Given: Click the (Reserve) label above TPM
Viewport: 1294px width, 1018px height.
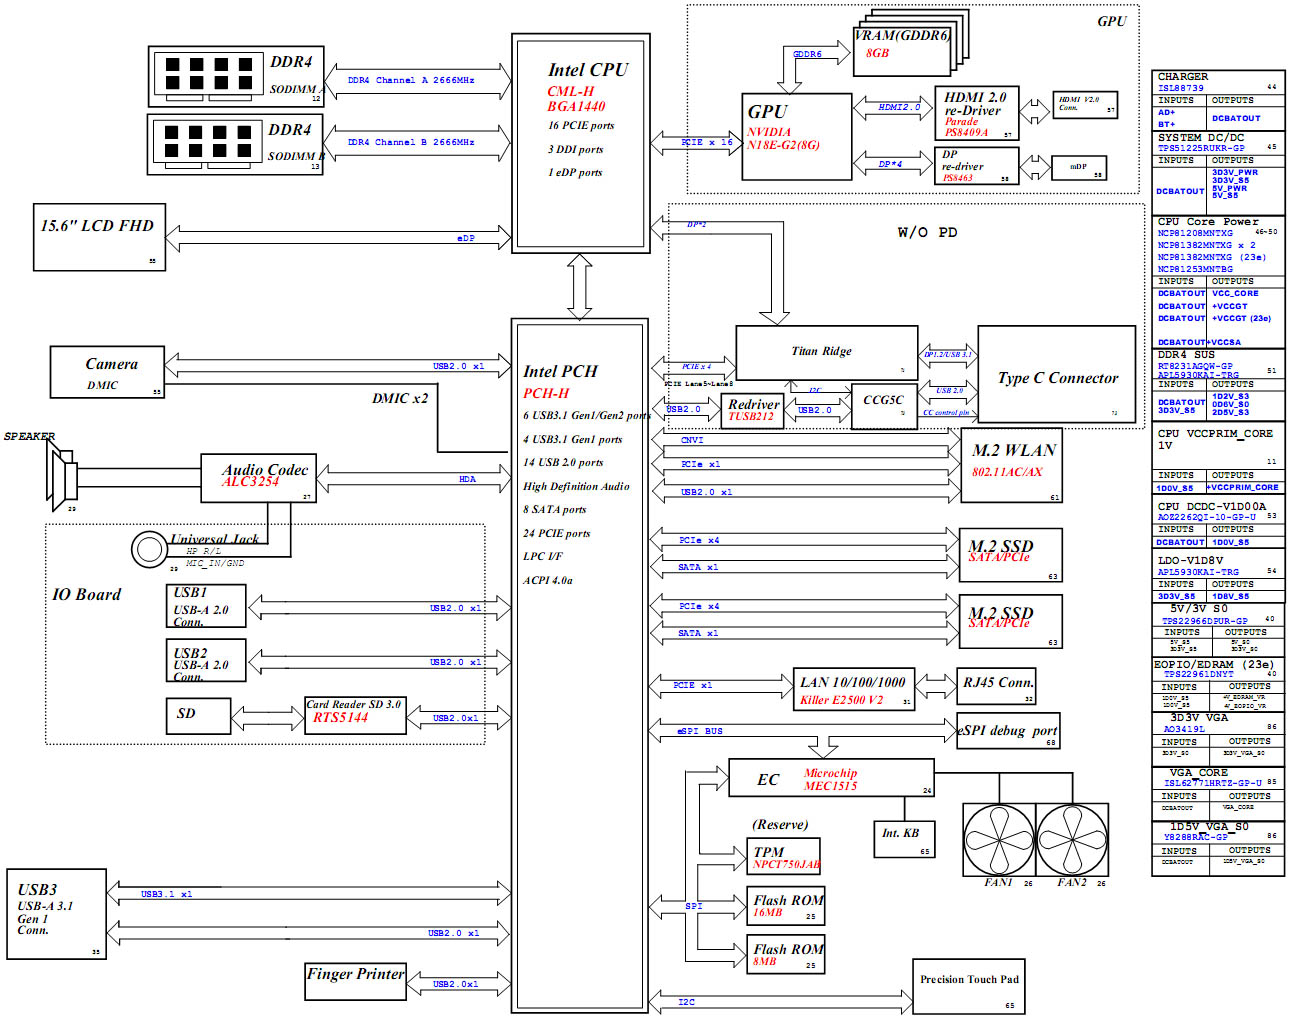Looking at the screenshot, I should click(x=780, y=825).
